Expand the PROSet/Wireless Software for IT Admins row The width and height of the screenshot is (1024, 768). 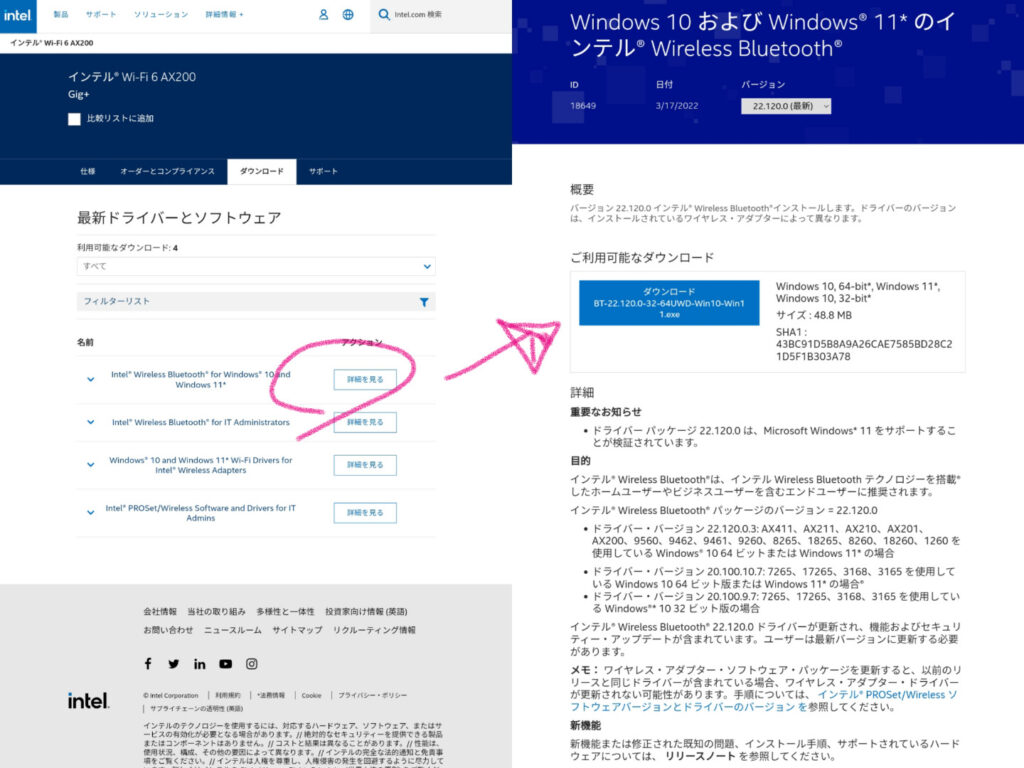91,513
